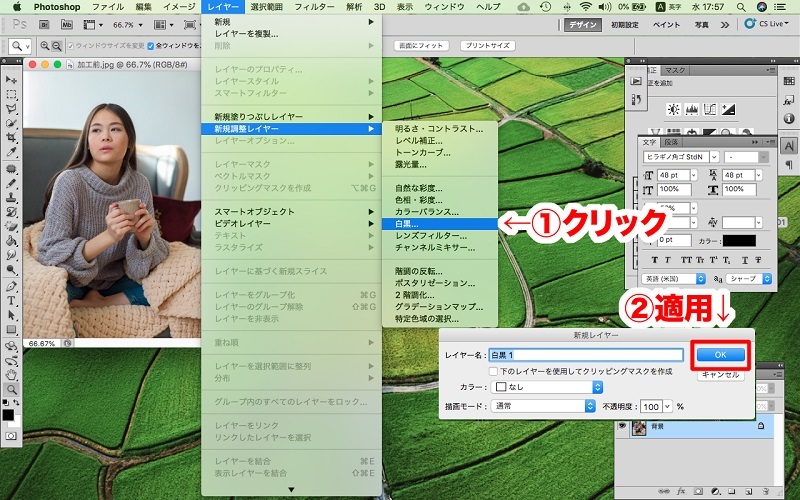Switch to デザイン workspace
800x500 pixels.
click(x=583, y=24)
